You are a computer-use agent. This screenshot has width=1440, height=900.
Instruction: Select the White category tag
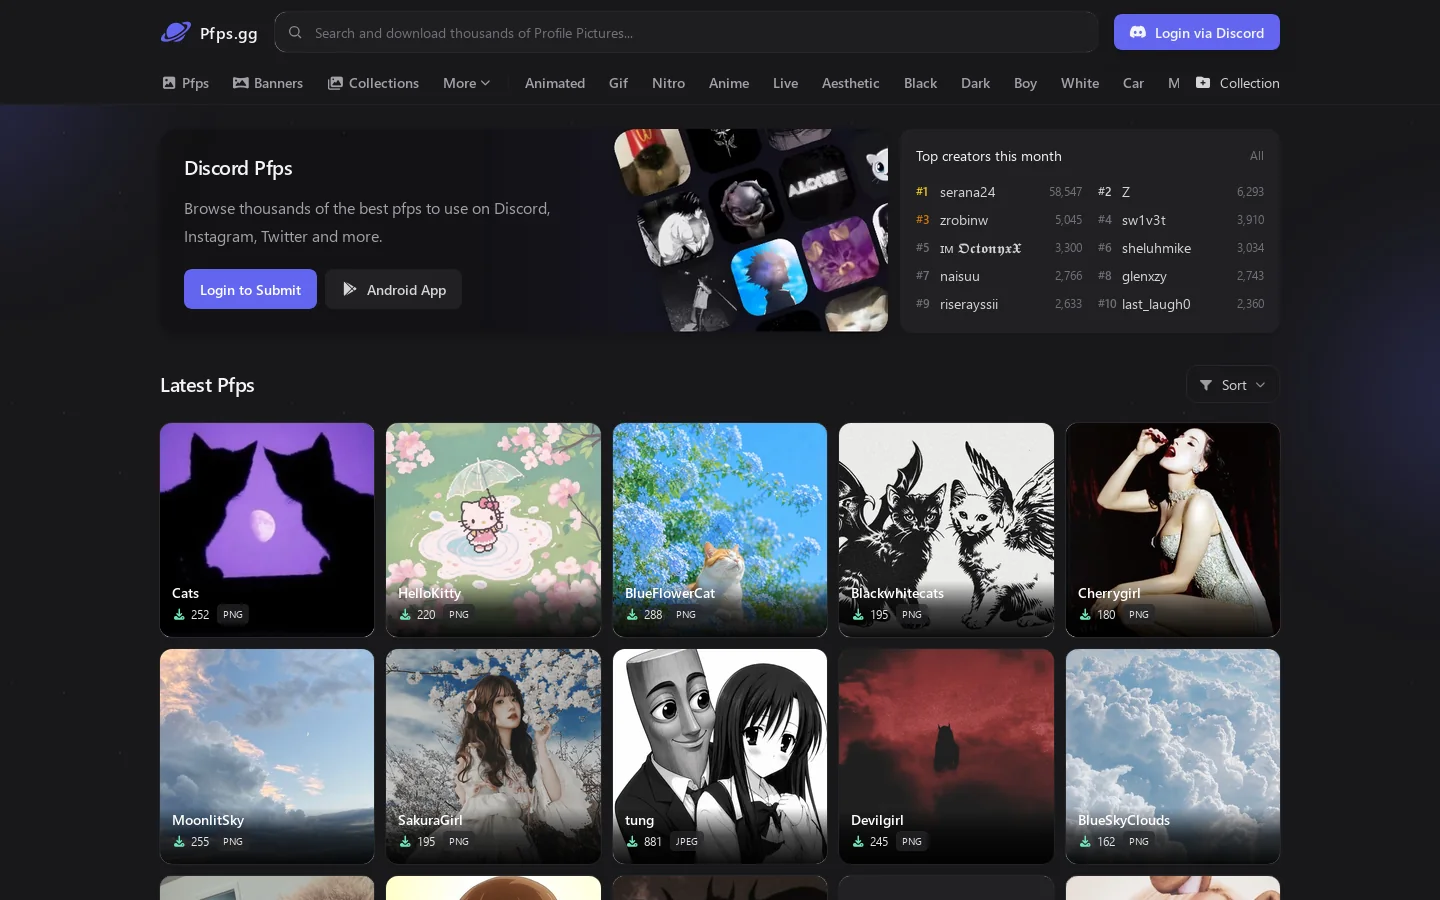pos(1080,83)
